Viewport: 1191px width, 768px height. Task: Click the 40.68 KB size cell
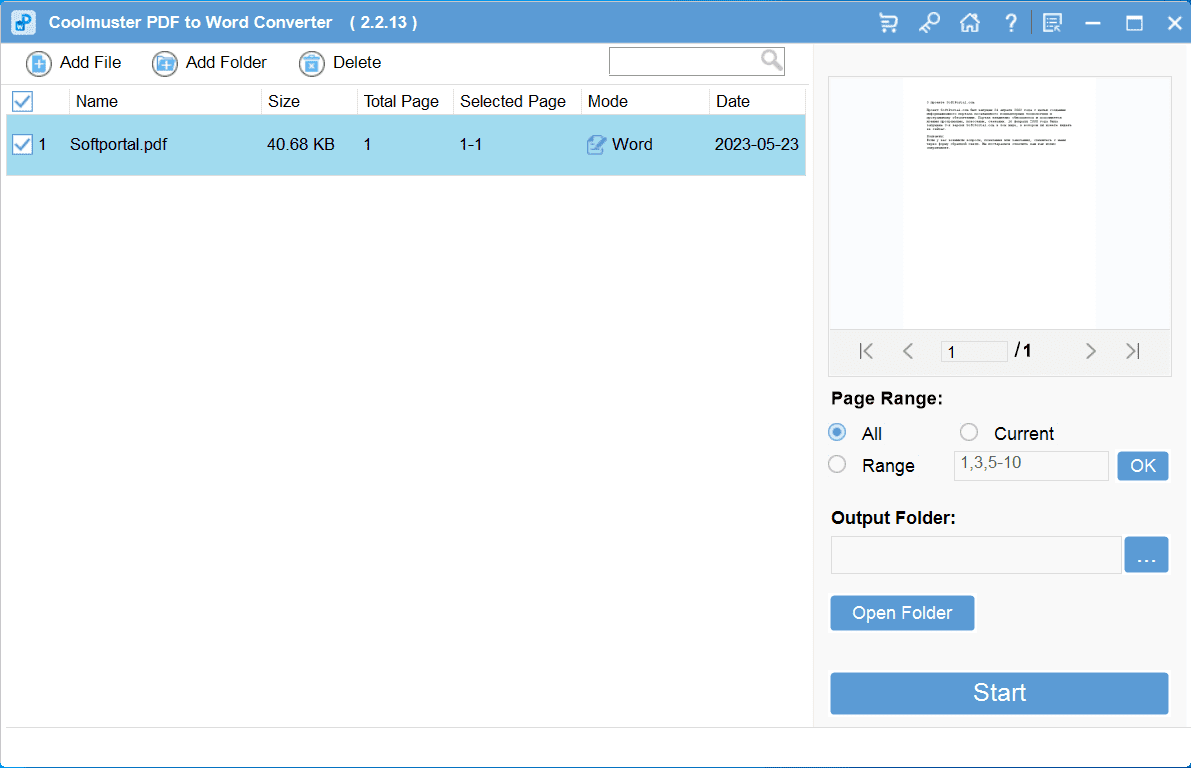[x=301, y=144]
